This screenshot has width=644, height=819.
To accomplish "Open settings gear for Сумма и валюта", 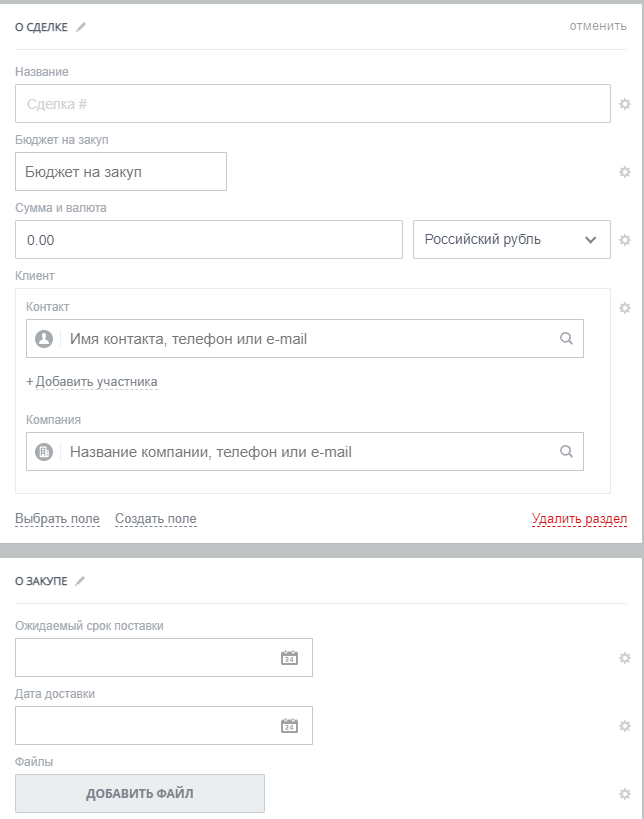I will pyautogui.click(x=625, y=240).
